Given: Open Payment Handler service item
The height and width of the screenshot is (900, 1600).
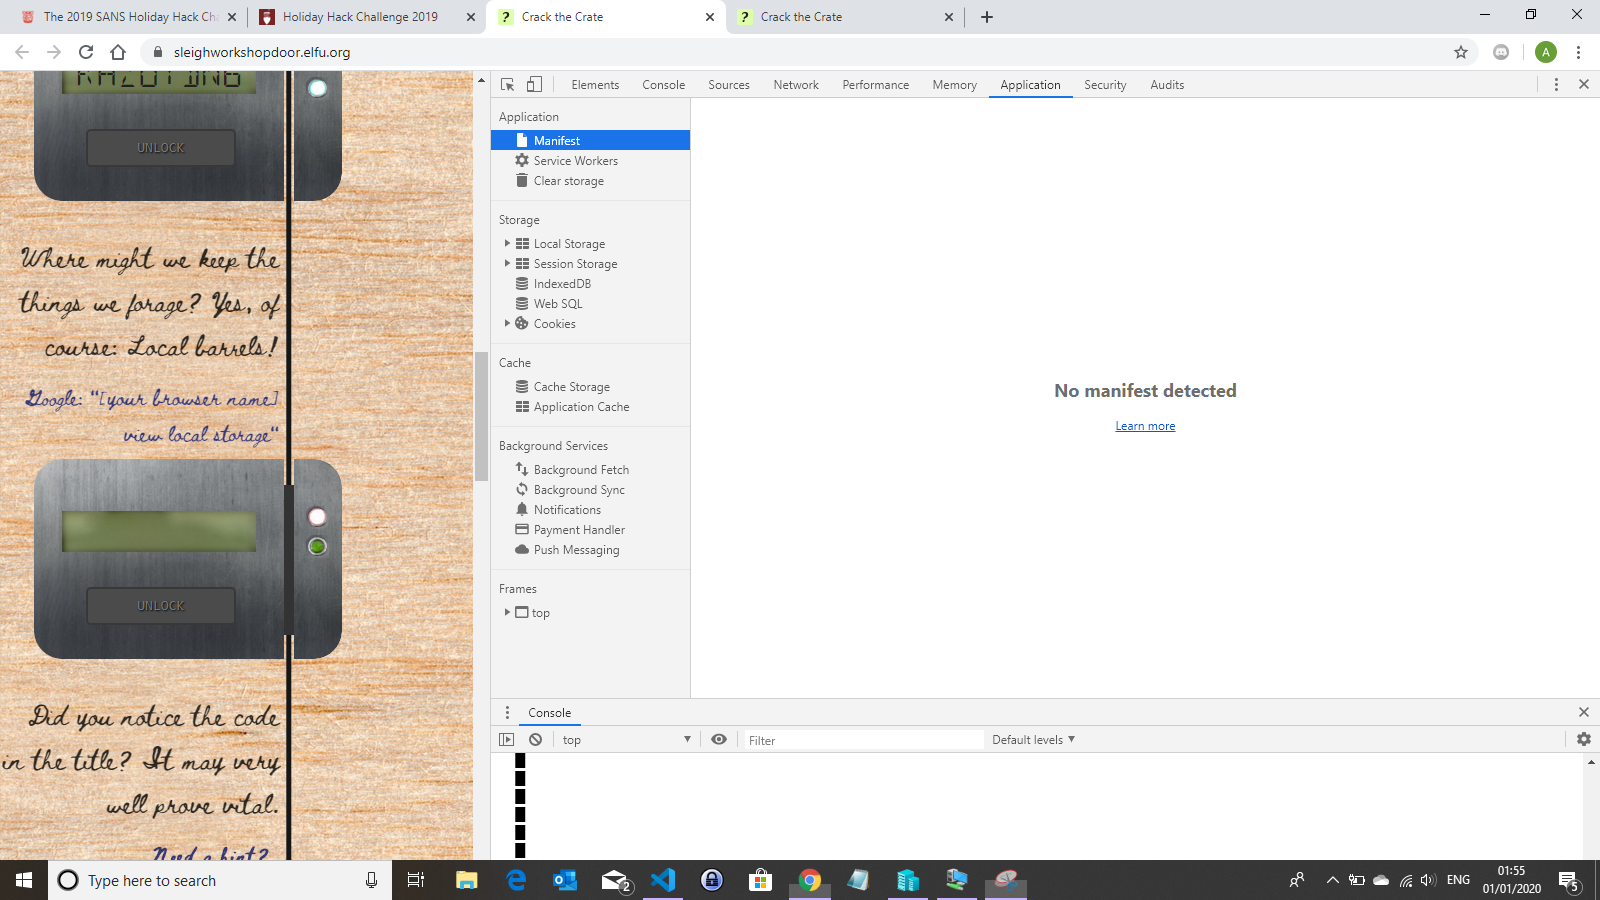Looking at the screenshot, I should click(579, 530).
